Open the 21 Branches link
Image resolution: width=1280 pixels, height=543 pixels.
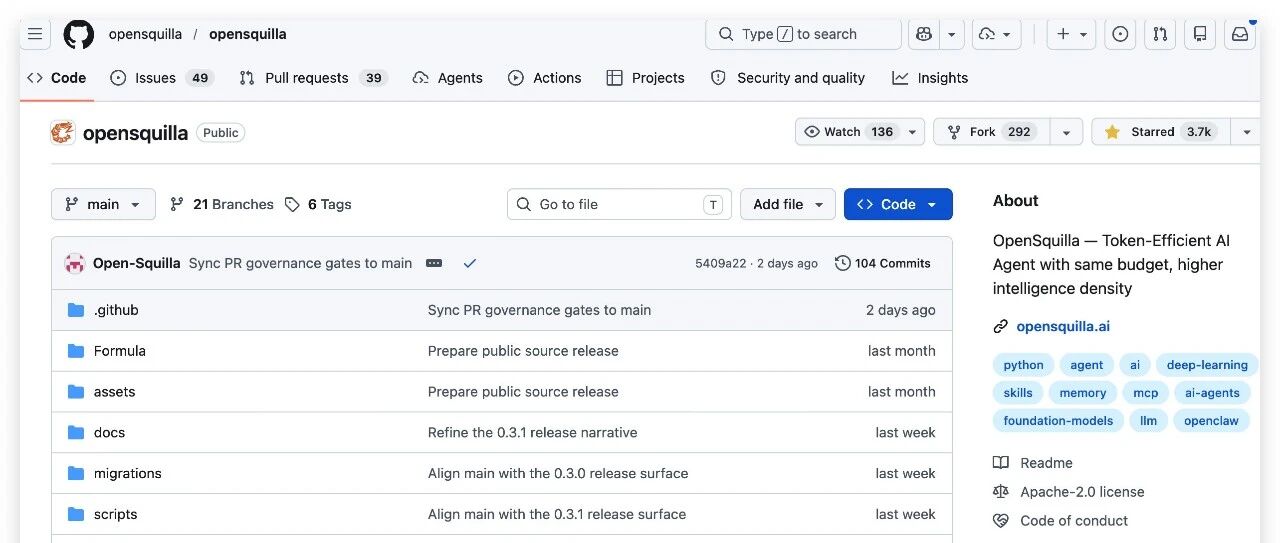click(x=221, y=204)
